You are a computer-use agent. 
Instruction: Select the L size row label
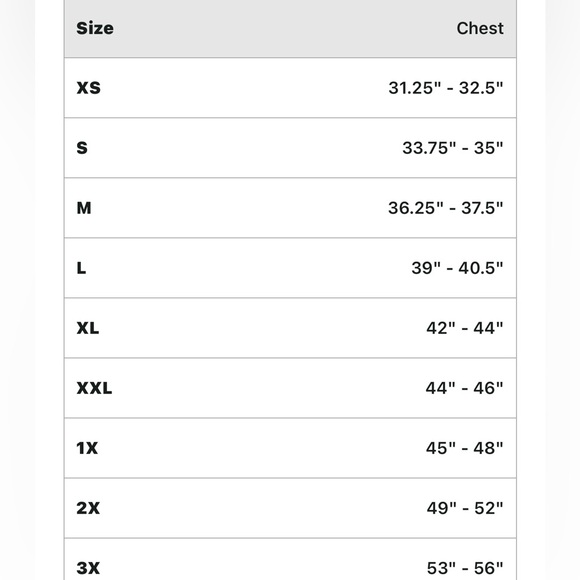point(81,268)
